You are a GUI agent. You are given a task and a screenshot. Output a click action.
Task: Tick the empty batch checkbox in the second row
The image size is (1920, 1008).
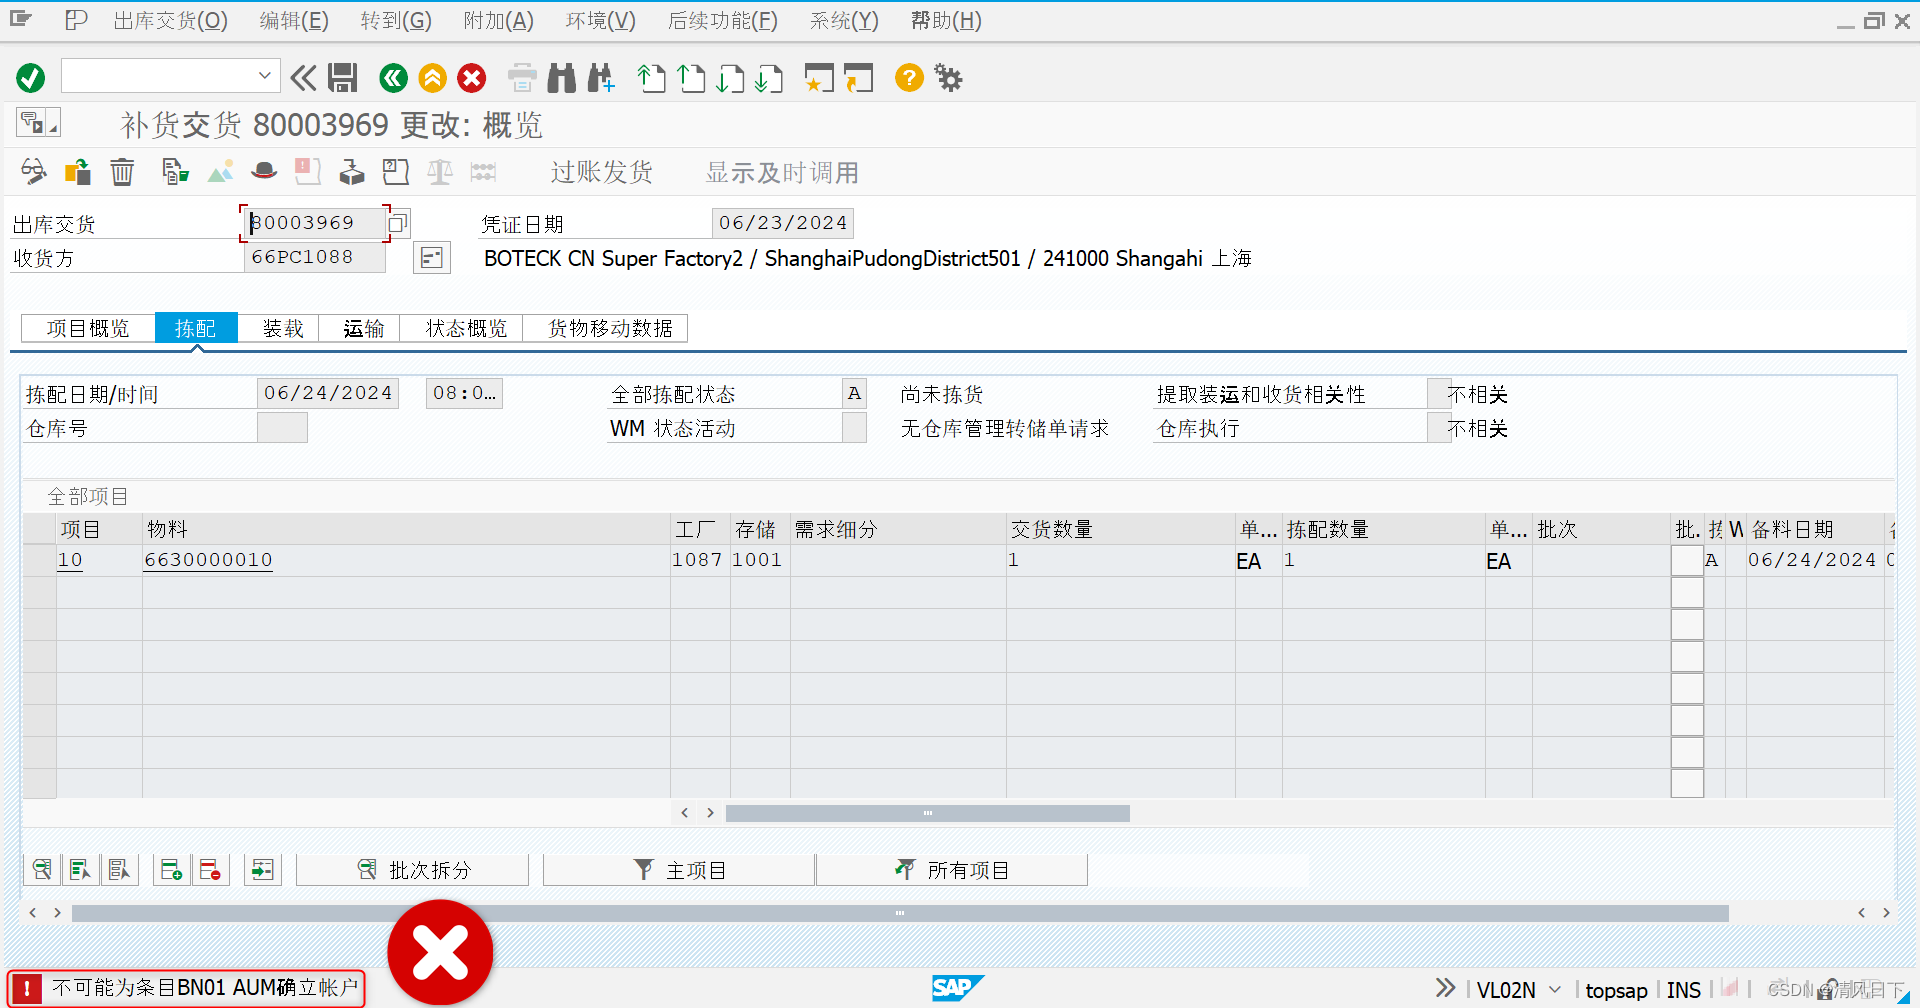[1687, 592]
